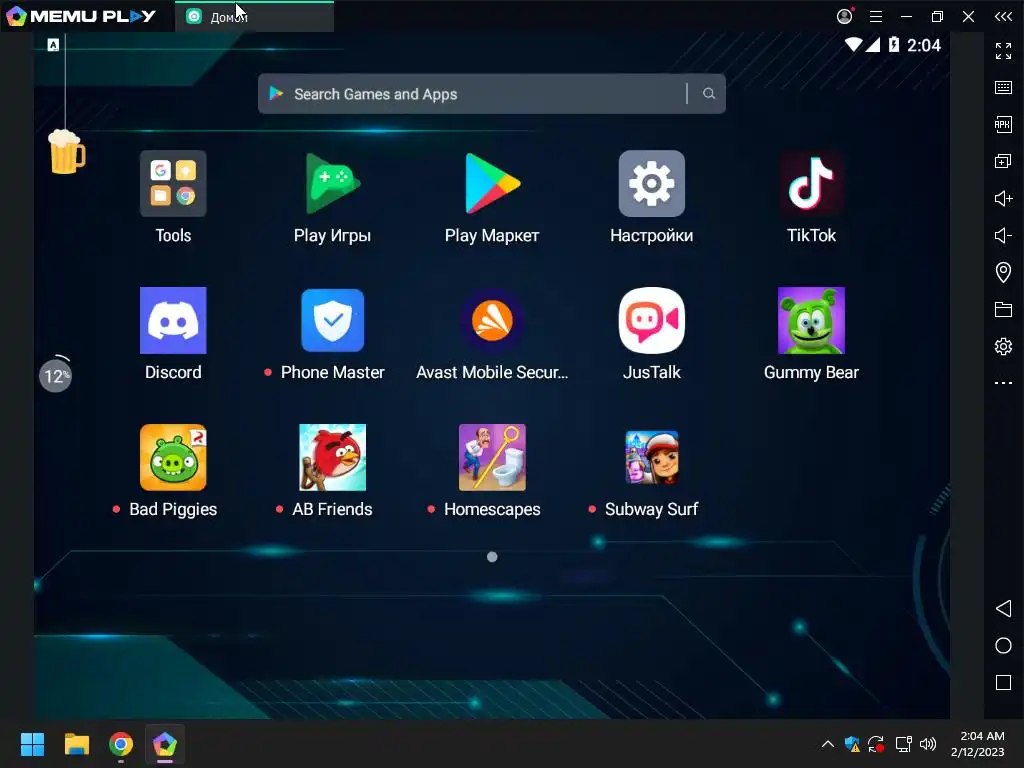Select the Домой tab
Image resolution: width=1024 pixels, height=768 pixels.
tap(255, 16)
